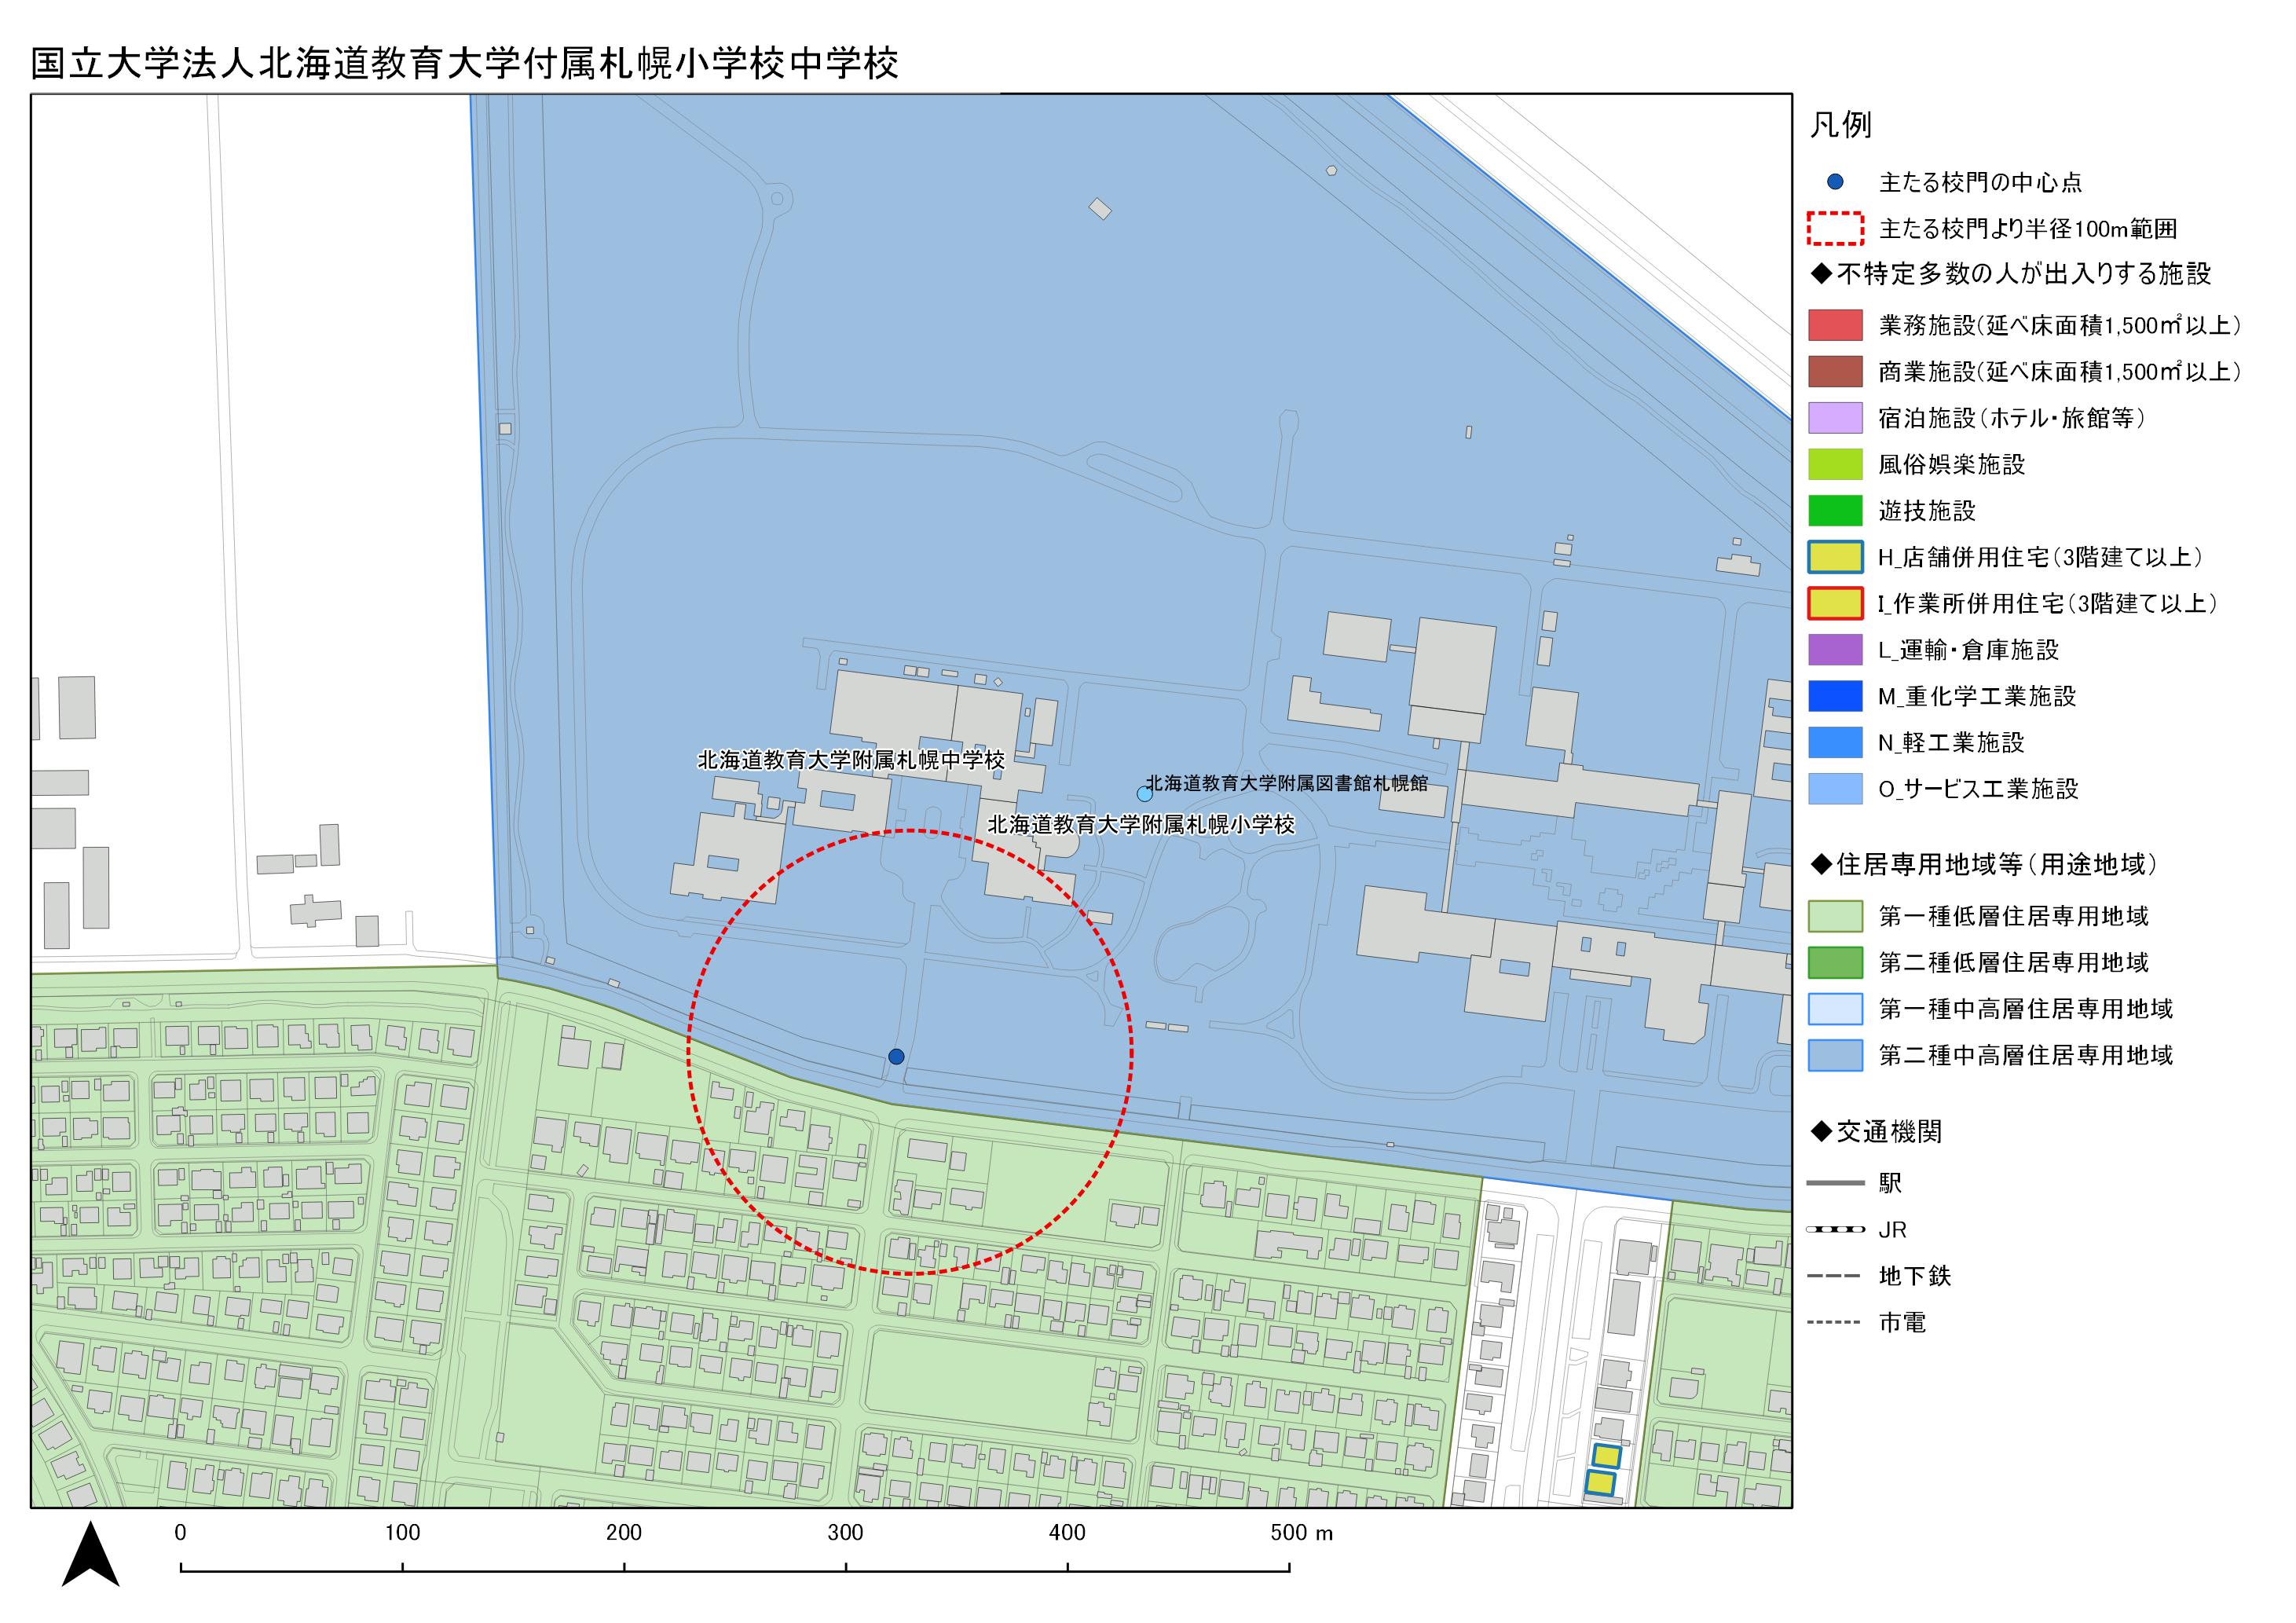Click the light blue library marker dot

(x=1144, y=794)
